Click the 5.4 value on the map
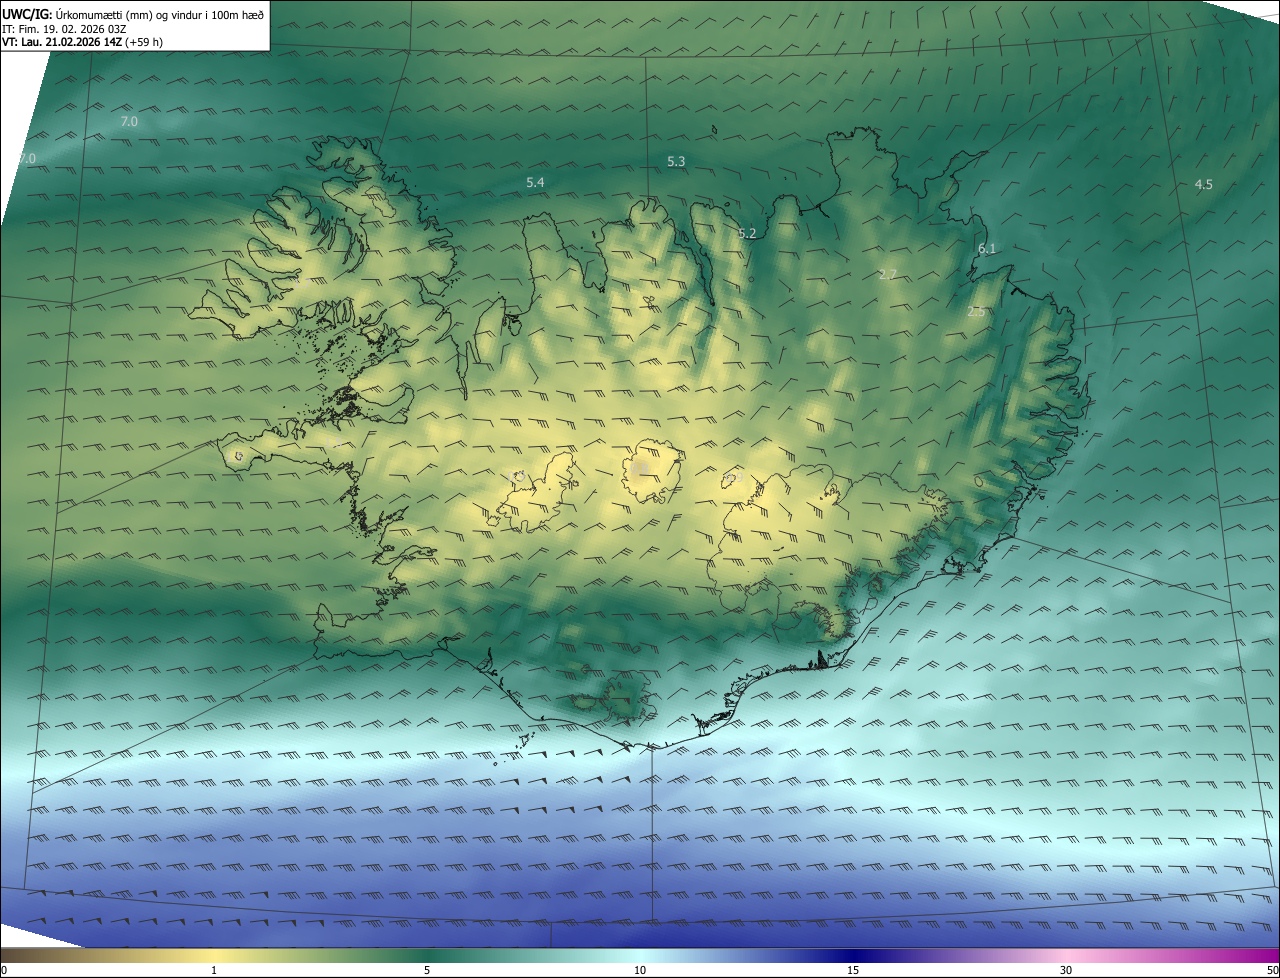Viewport: 1280px width, 978px height. [535, 182]
